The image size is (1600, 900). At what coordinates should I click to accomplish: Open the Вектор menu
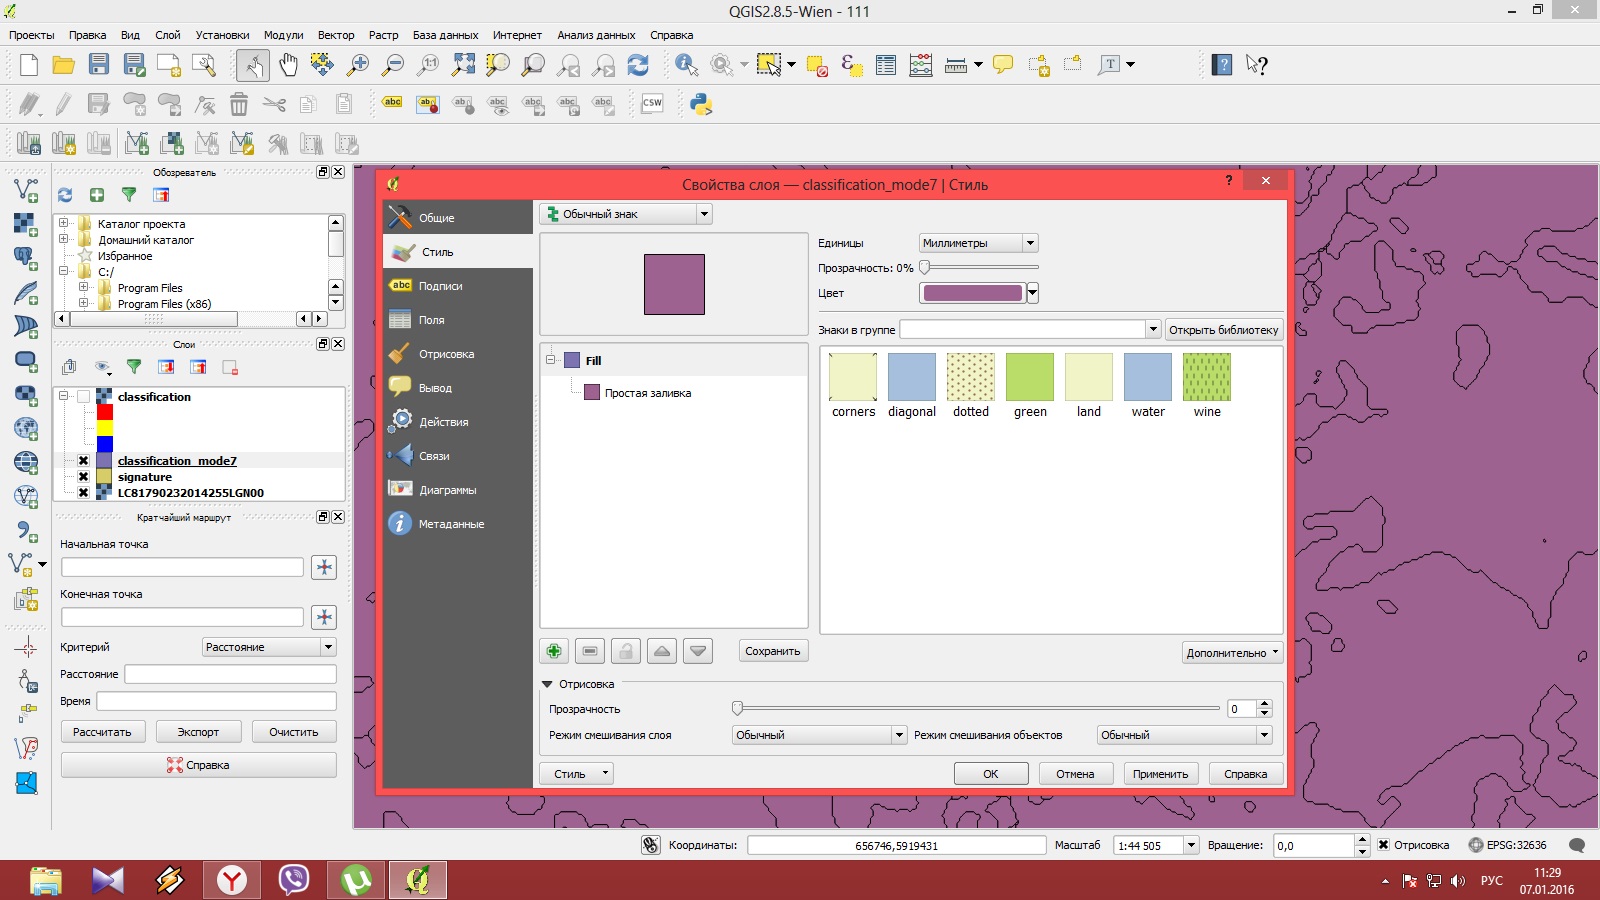pyautogui.click(x=336, y=35)
